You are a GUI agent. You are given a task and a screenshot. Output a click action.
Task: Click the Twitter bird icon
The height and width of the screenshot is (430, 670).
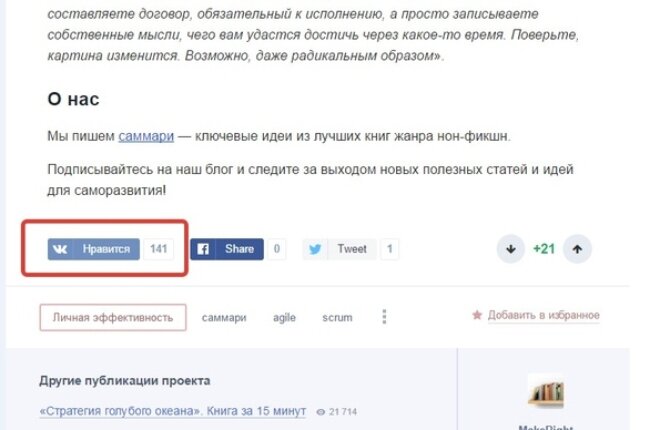click(315, 249)
